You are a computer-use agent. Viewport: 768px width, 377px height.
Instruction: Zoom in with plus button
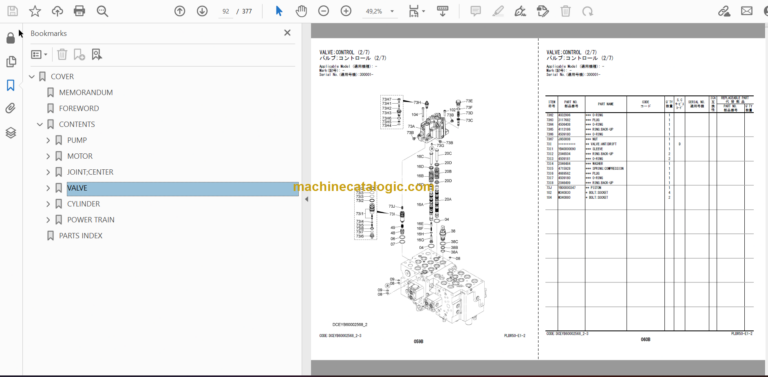(x=346, y=11)
